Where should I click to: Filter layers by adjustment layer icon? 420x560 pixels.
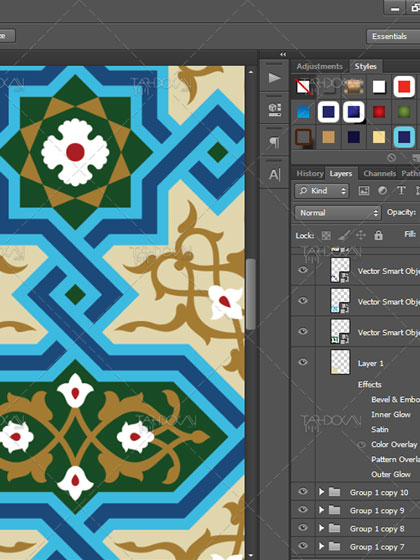click(382, 191)
